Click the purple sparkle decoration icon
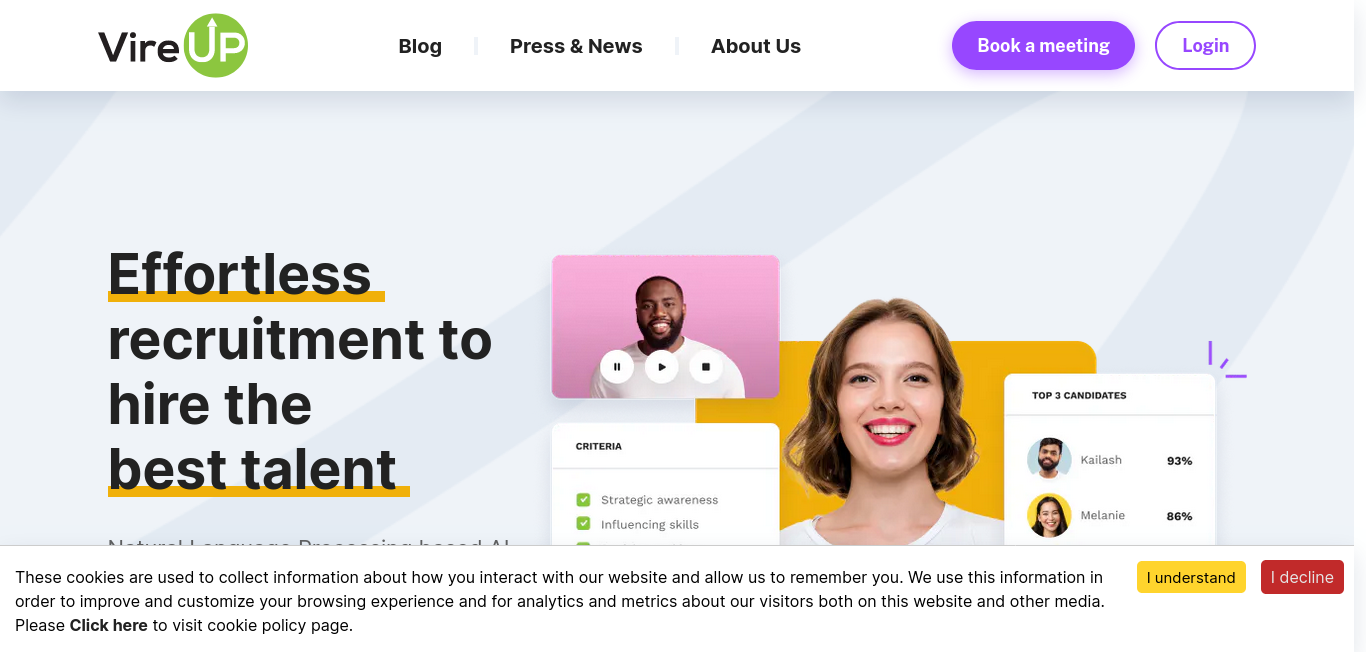This screenshot has width=1366, height=652. pos(1227,360)
